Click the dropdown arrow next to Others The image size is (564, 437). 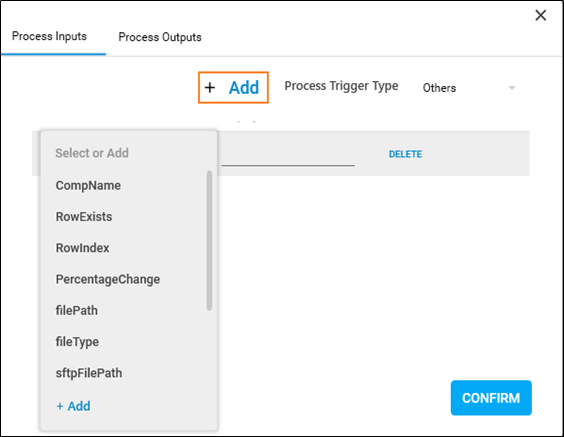coord(512,88)
